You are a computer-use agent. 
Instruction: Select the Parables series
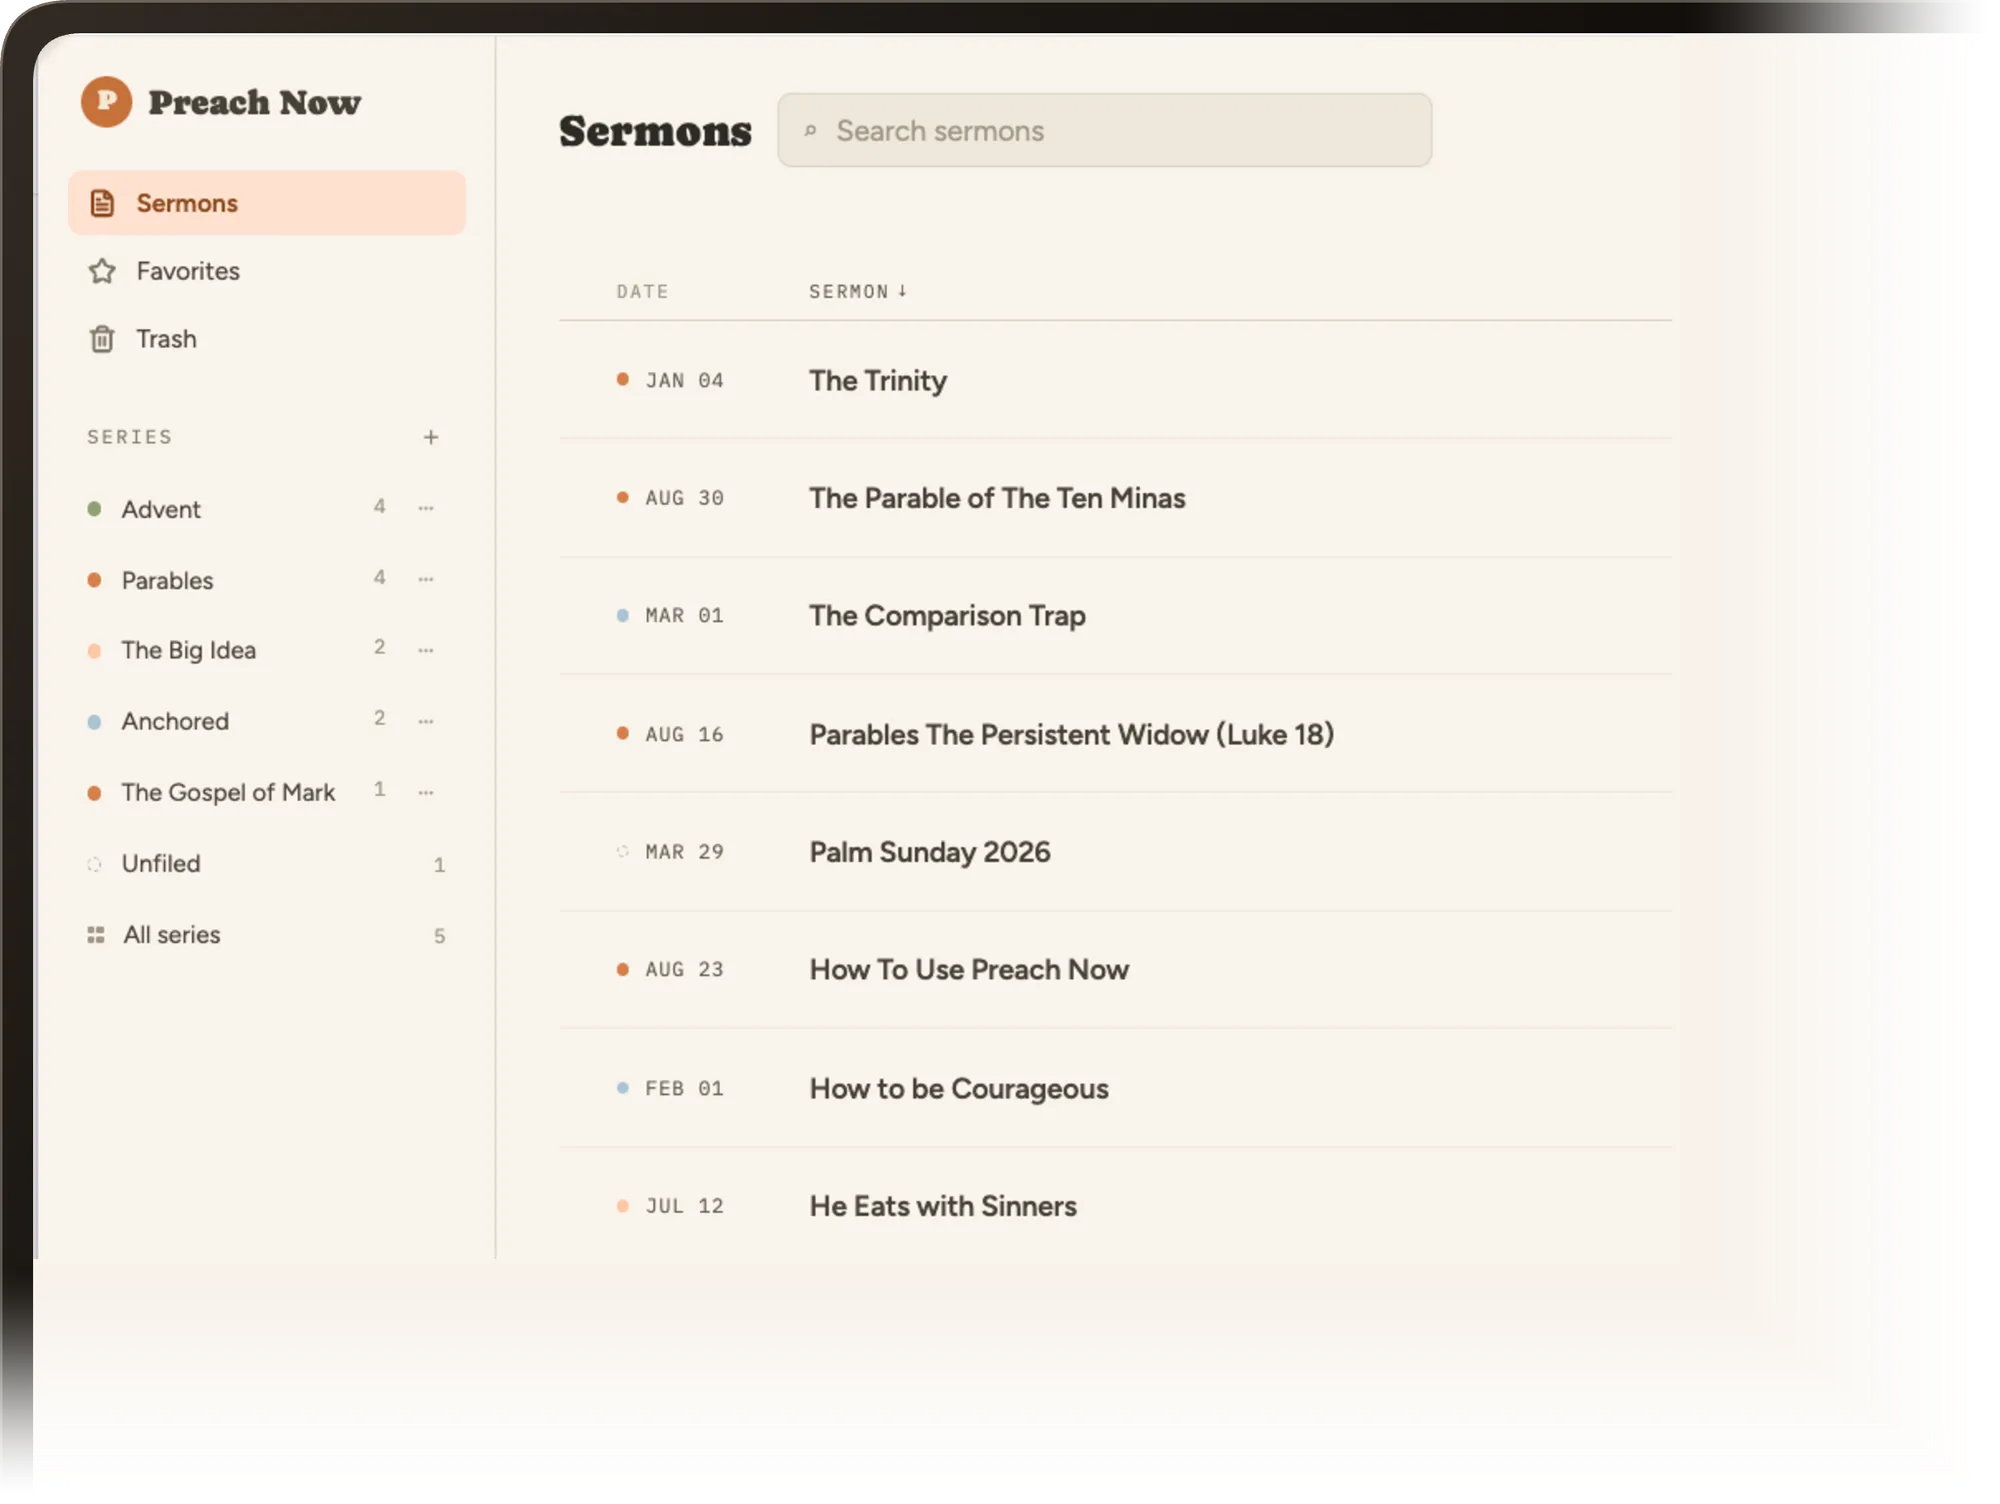coord(167,580)
